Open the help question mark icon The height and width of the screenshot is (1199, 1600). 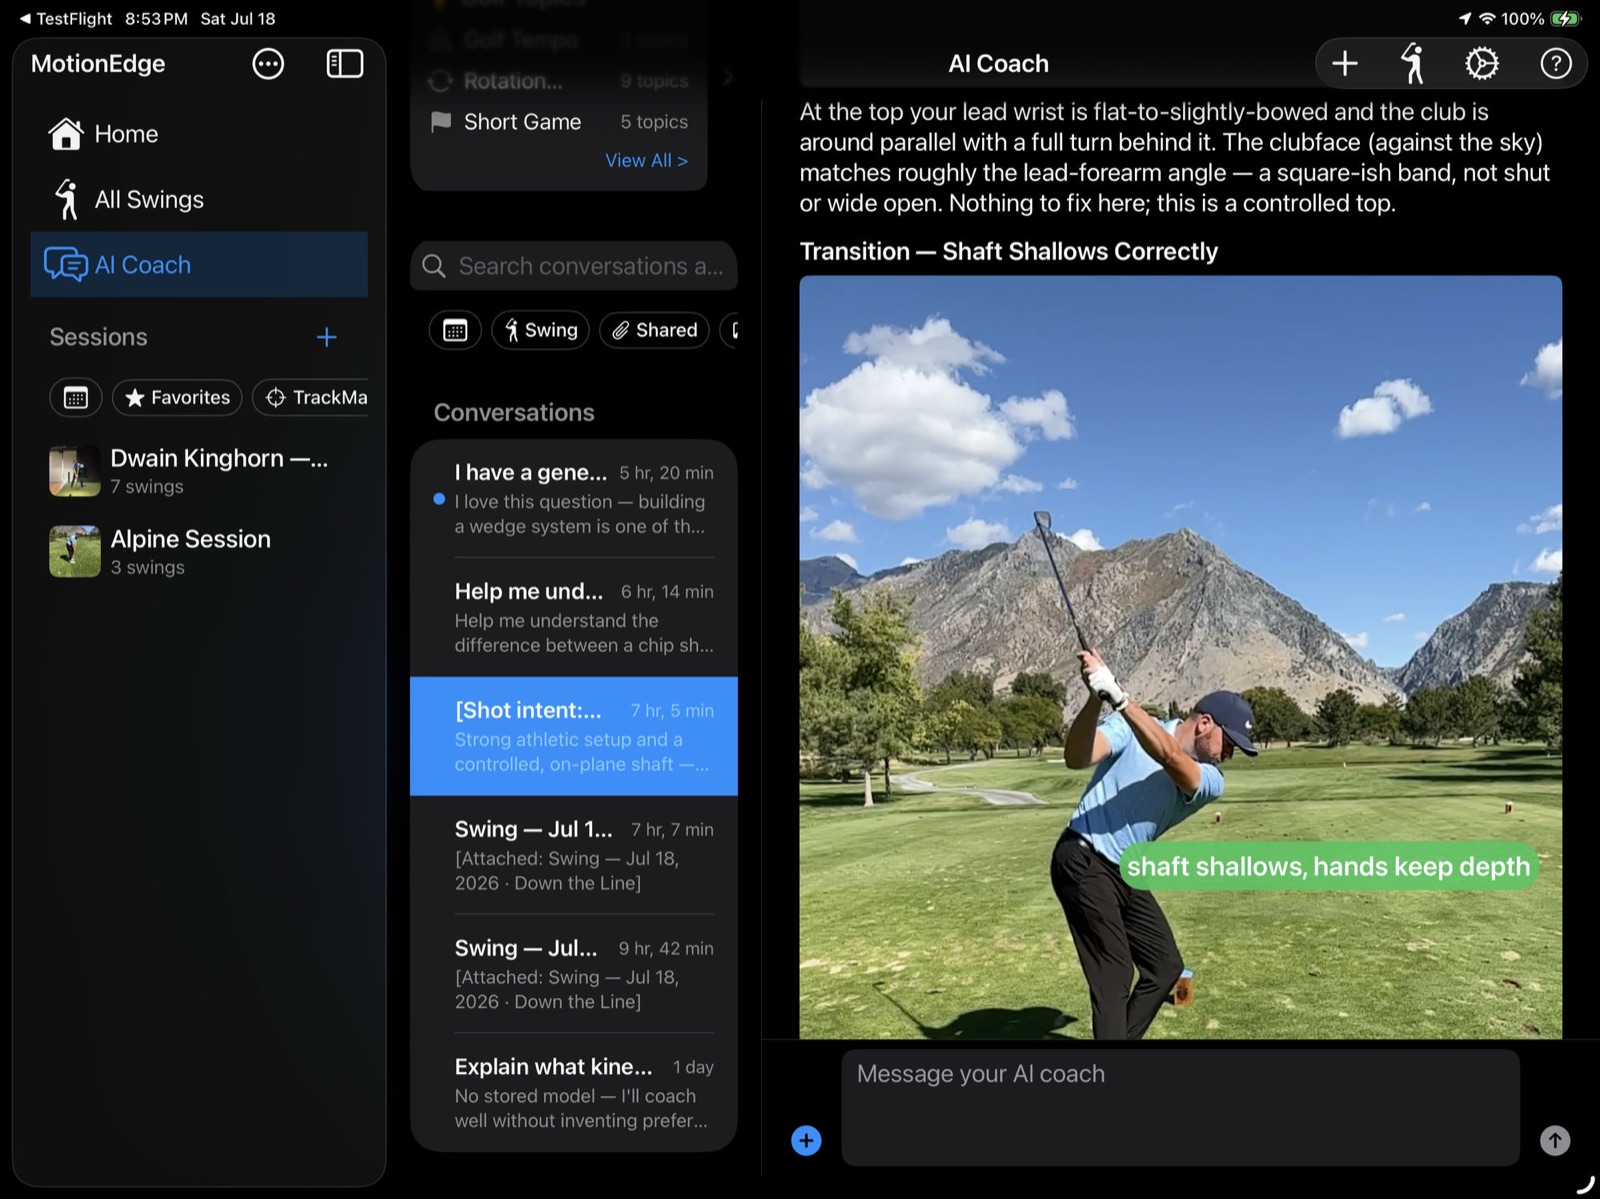1555,64
